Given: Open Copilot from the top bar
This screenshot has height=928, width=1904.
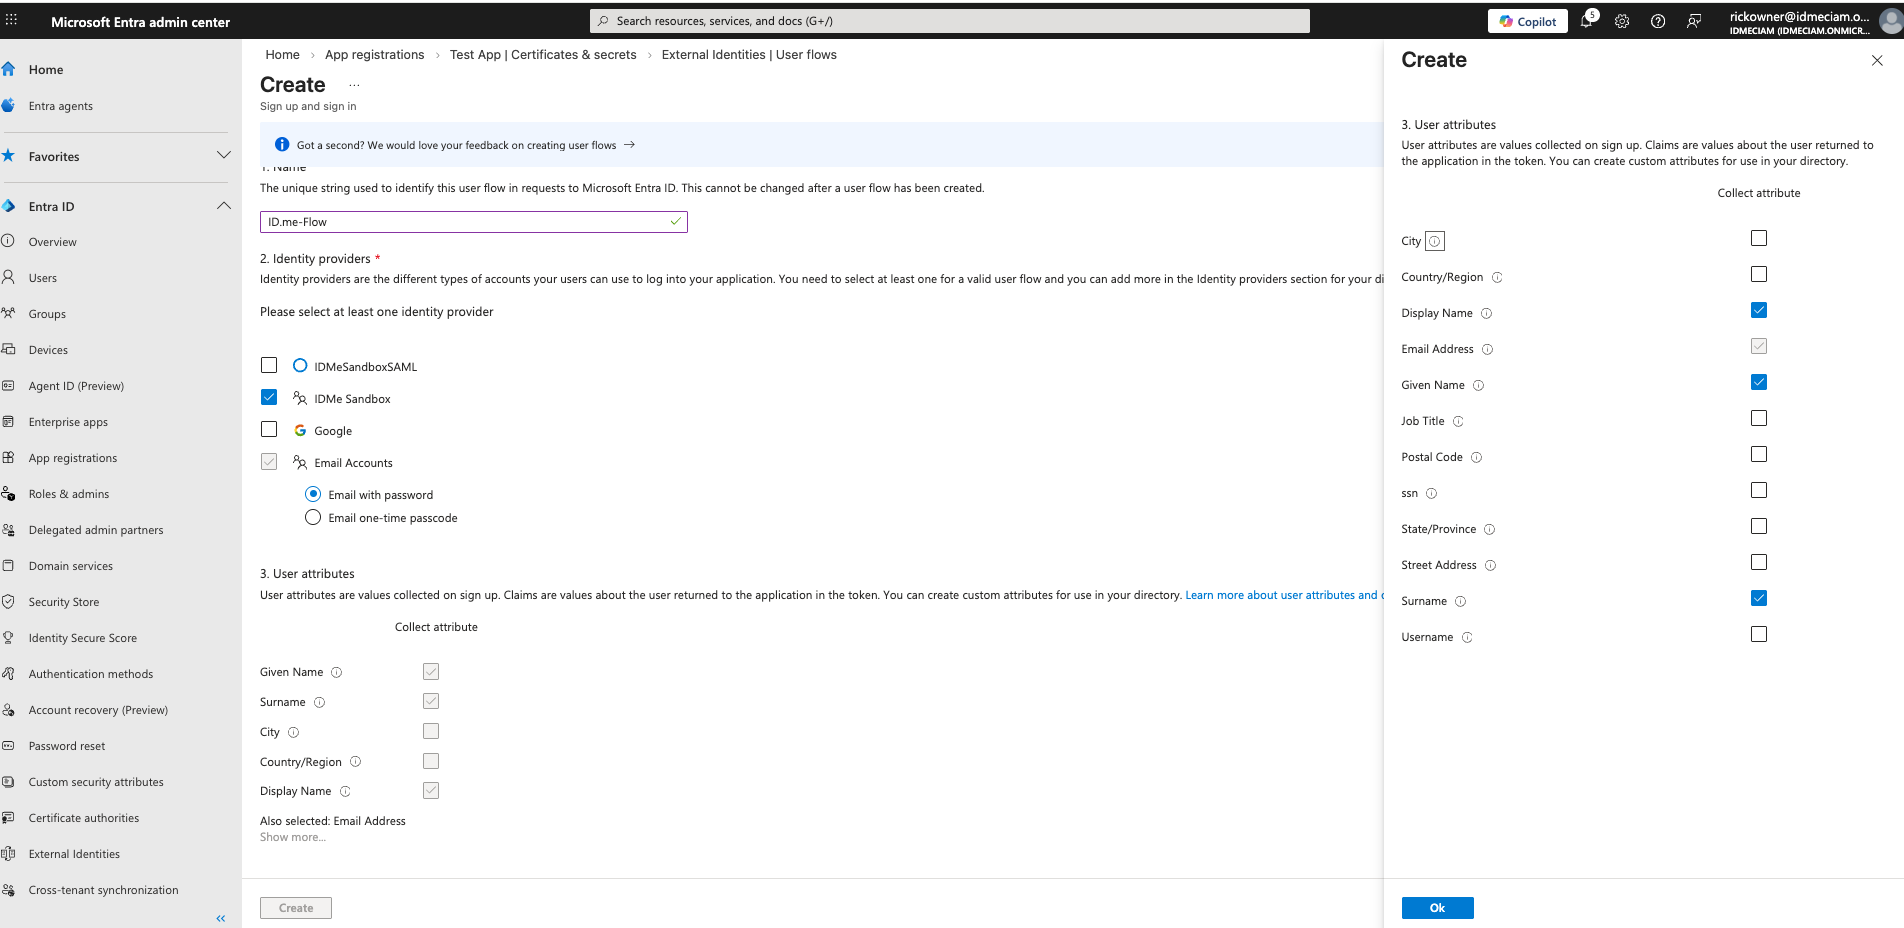Looking at the screenshot, I should [x=1527, y=20].
